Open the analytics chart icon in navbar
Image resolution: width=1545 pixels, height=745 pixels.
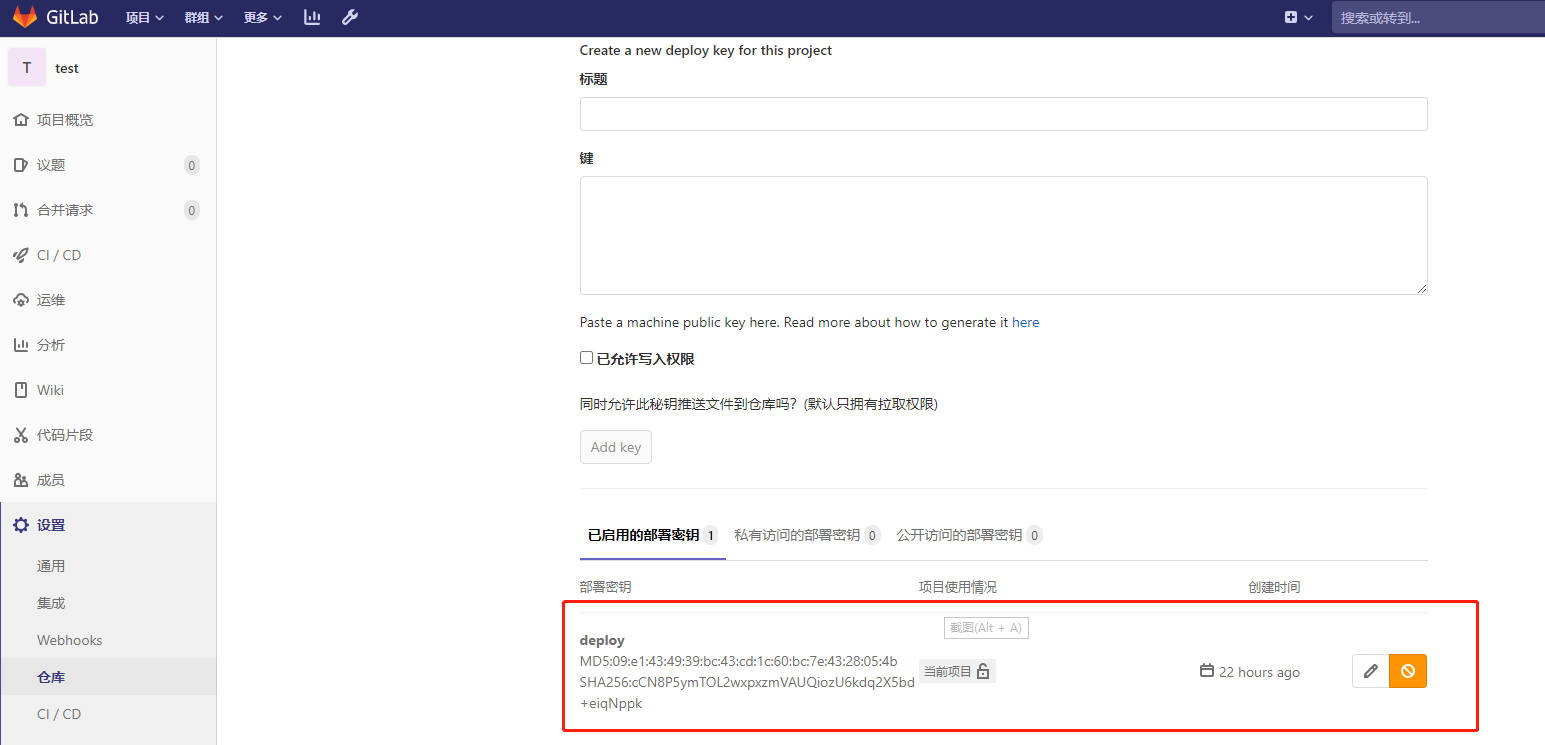pyautogui.click(x=312, y=17)
